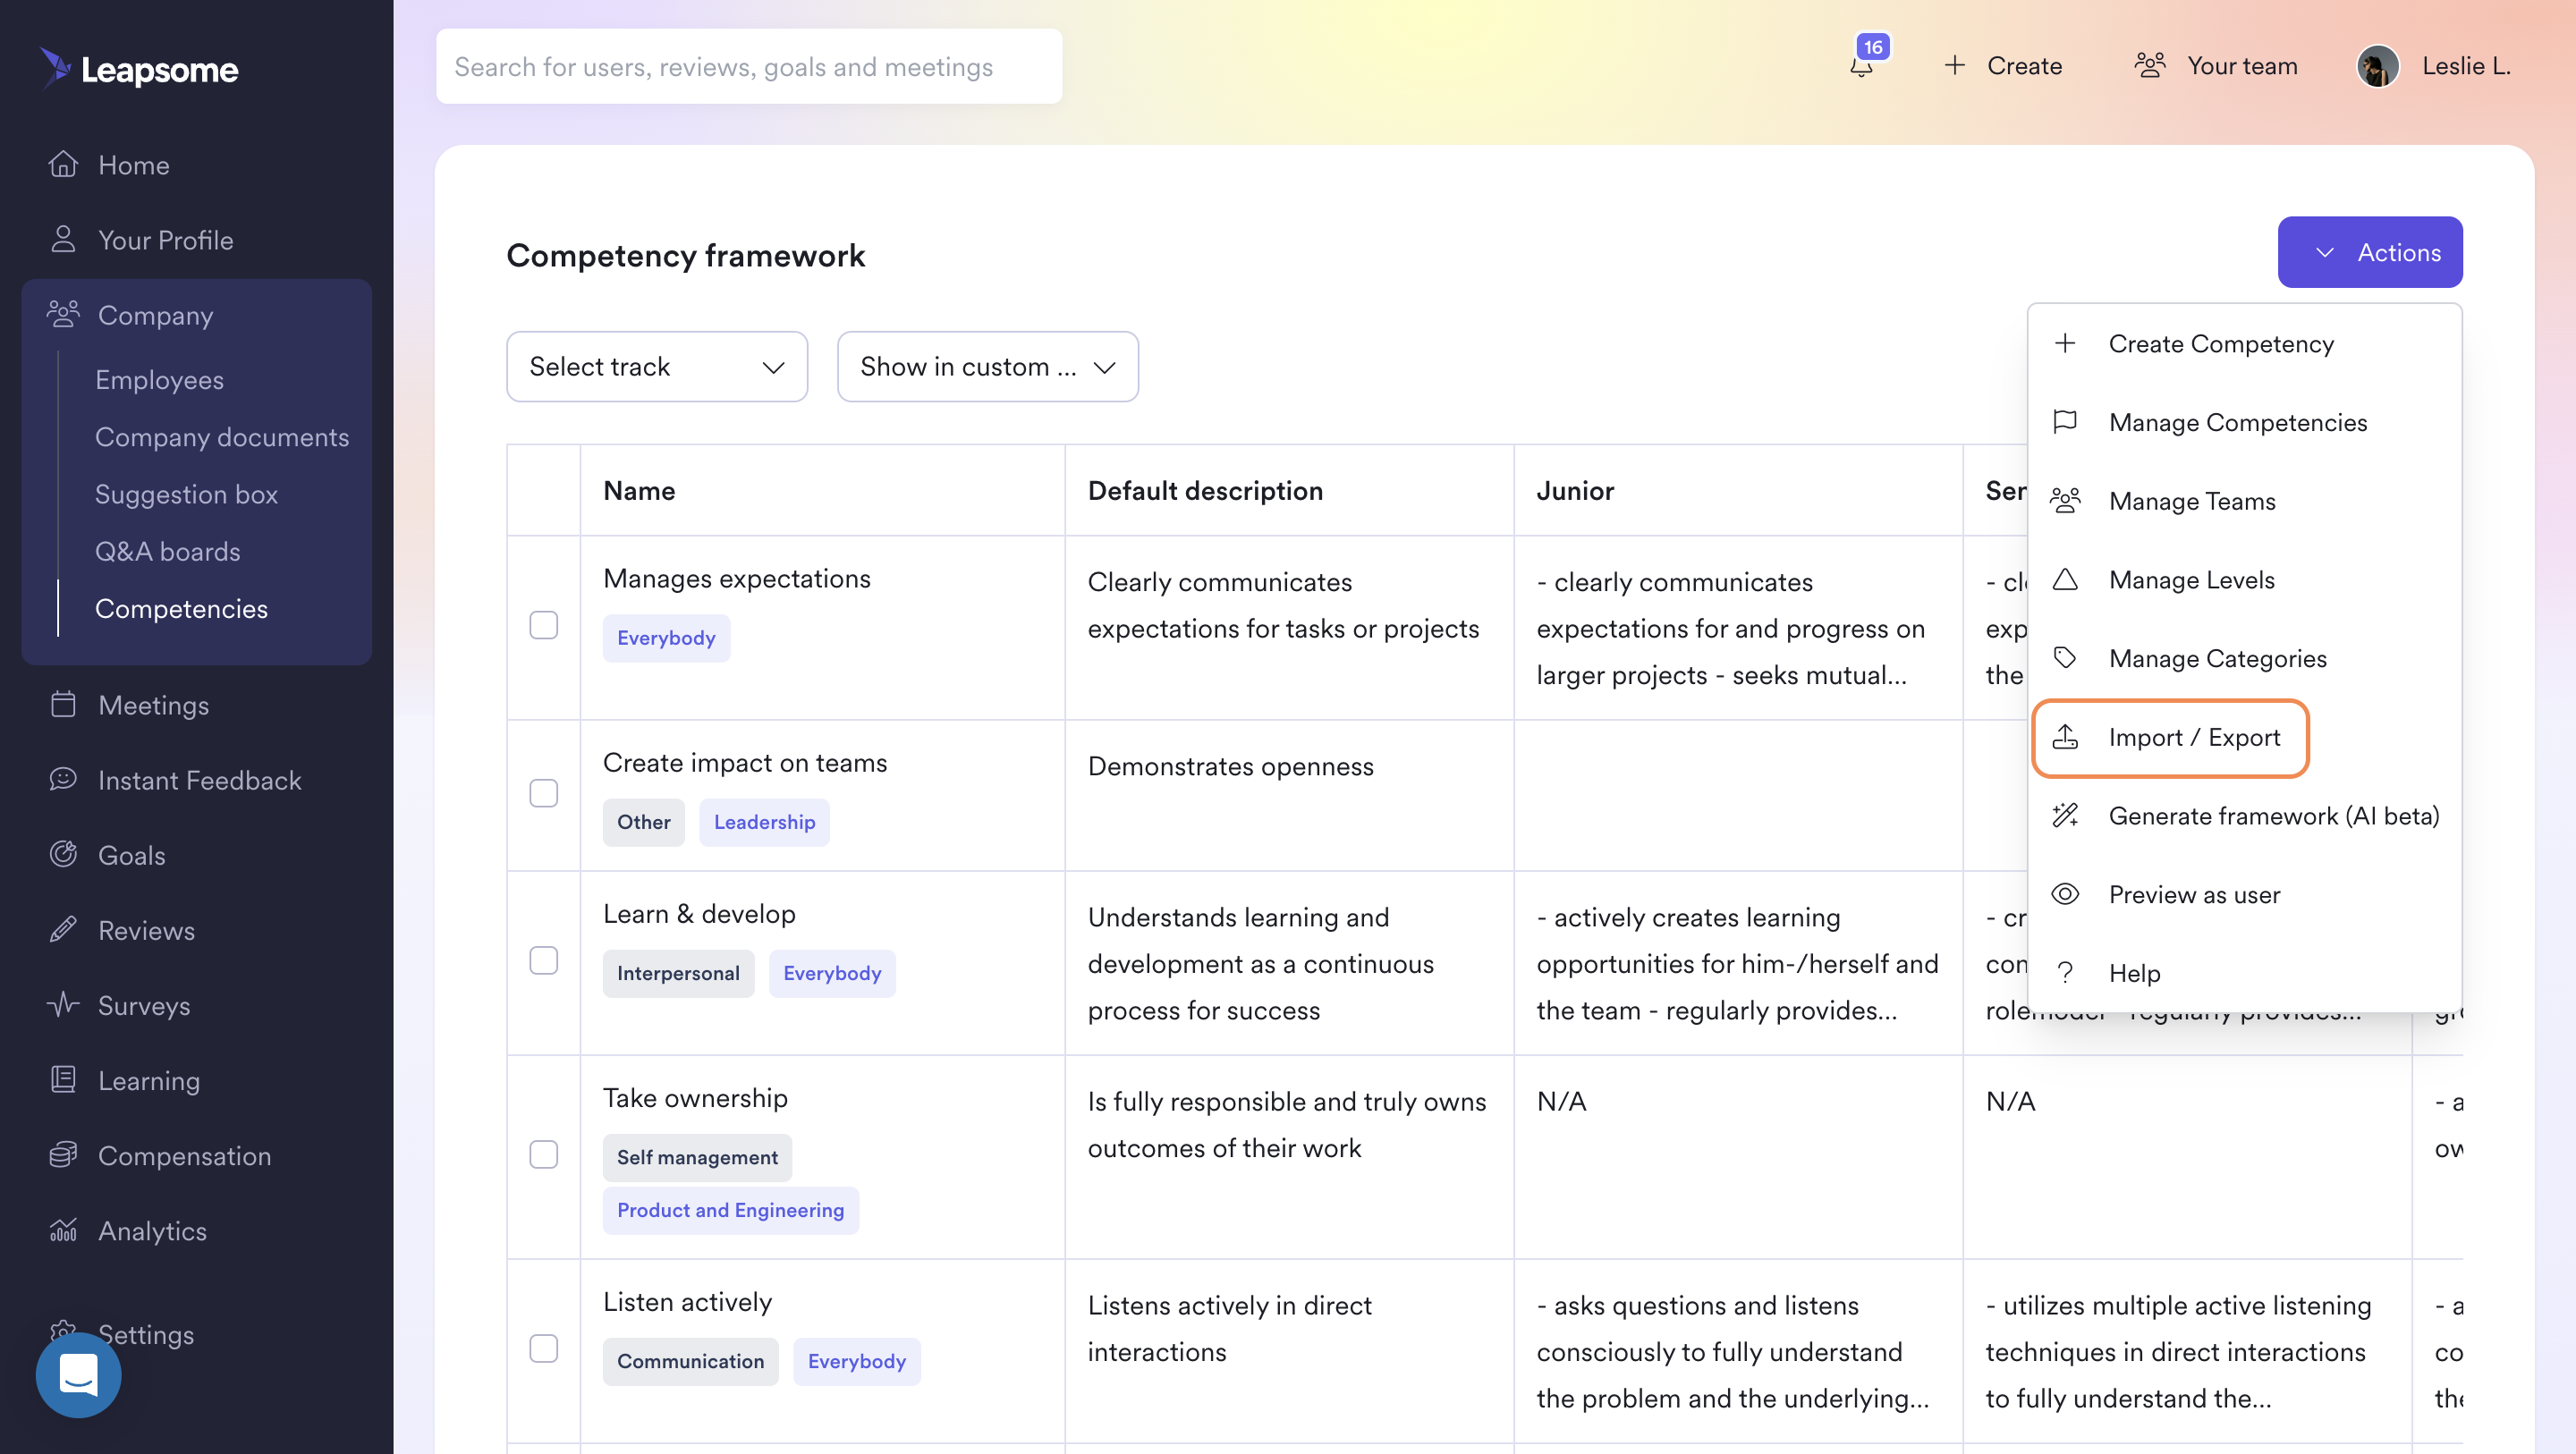Click the Your Profile person icon
The height and width of the screenshot is (1454, 2576).
tap(63, 239)
